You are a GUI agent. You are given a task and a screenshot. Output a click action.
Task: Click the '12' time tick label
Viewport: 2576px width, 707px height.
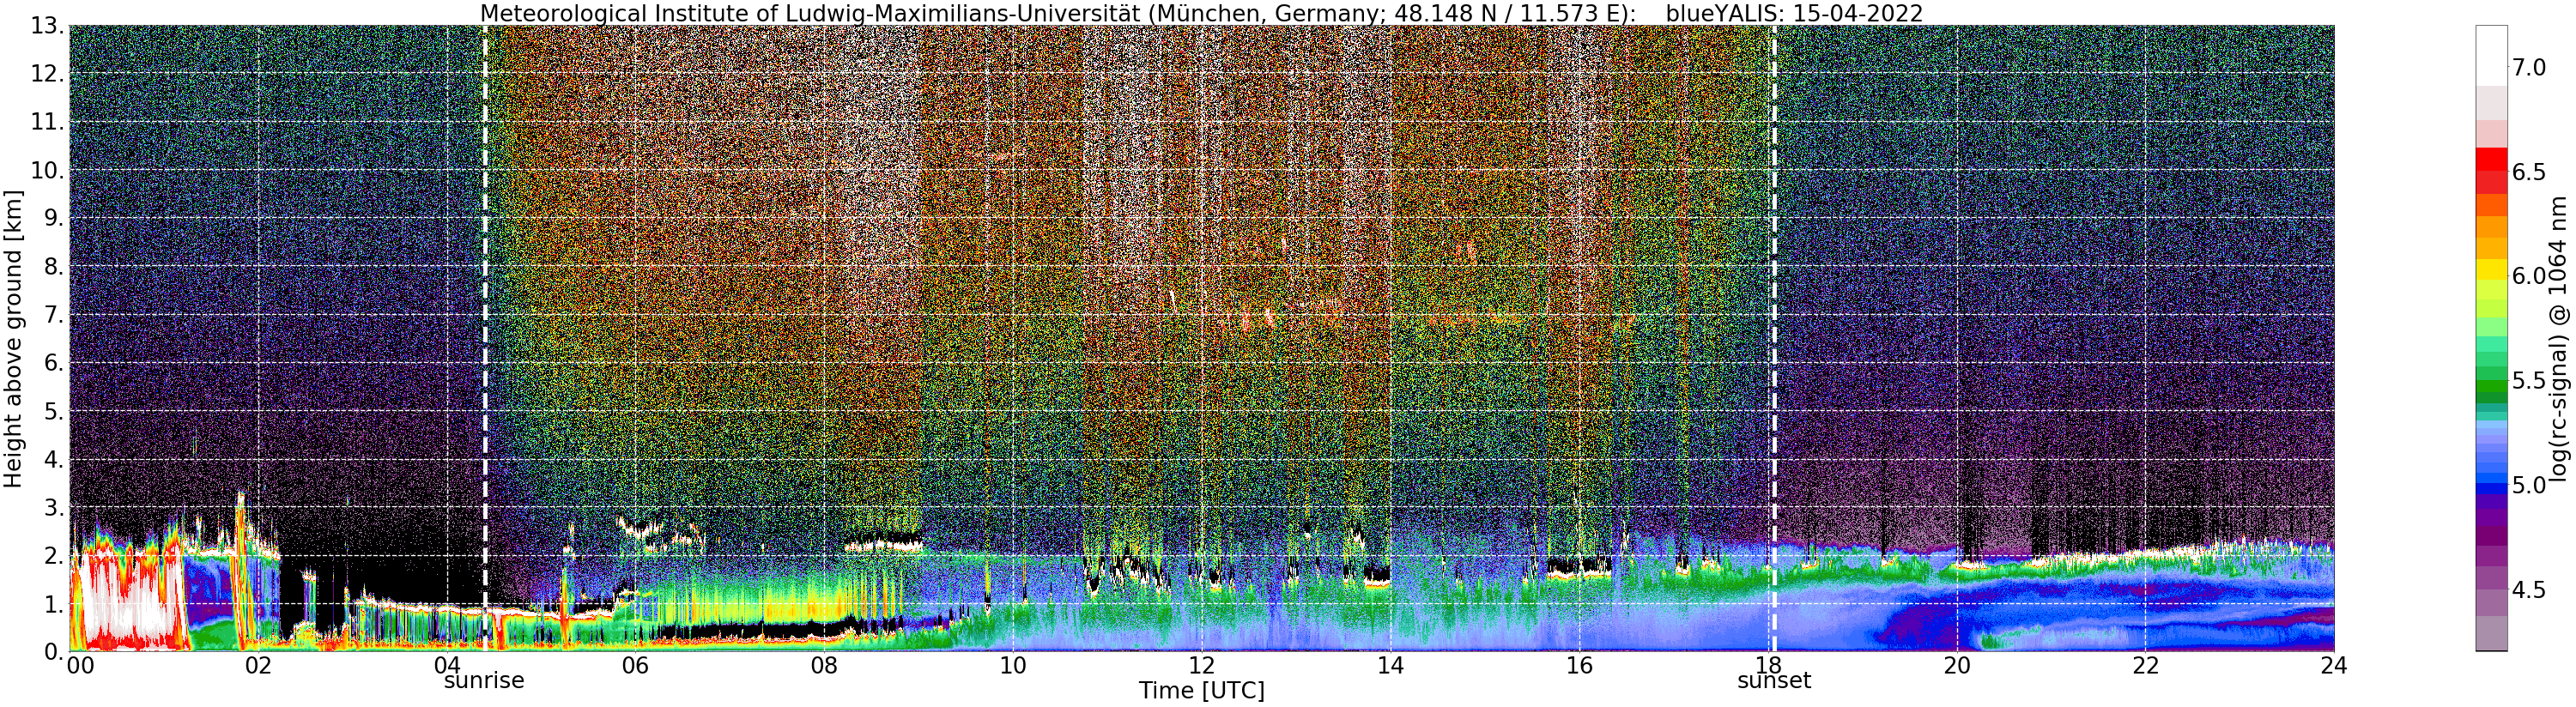pyautogui.click(x=1201, y=666)
